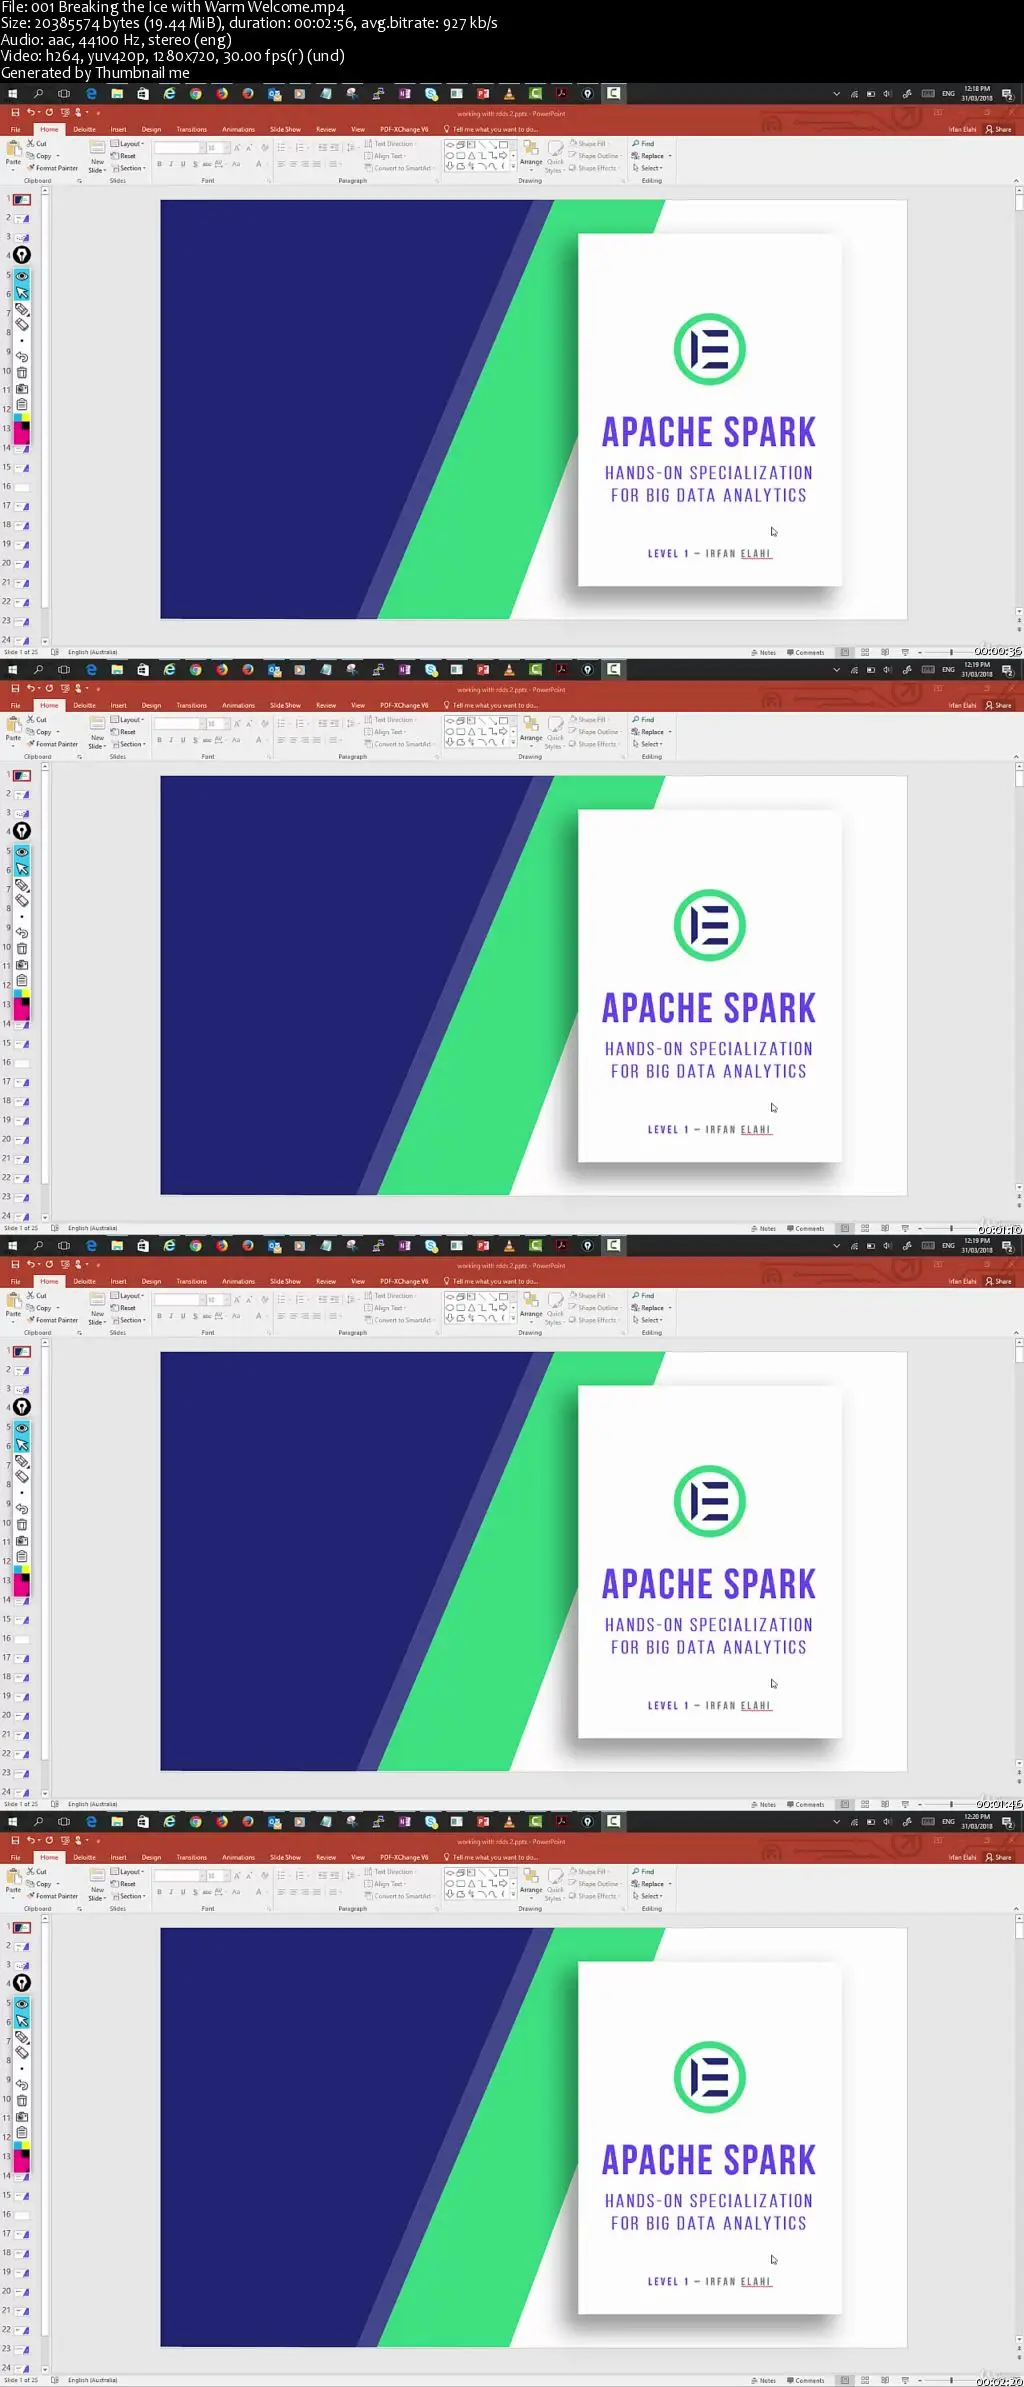Viewport: 1024px width, 2387px height.
Task: Open the File tab in first frame
Action: 15,129
